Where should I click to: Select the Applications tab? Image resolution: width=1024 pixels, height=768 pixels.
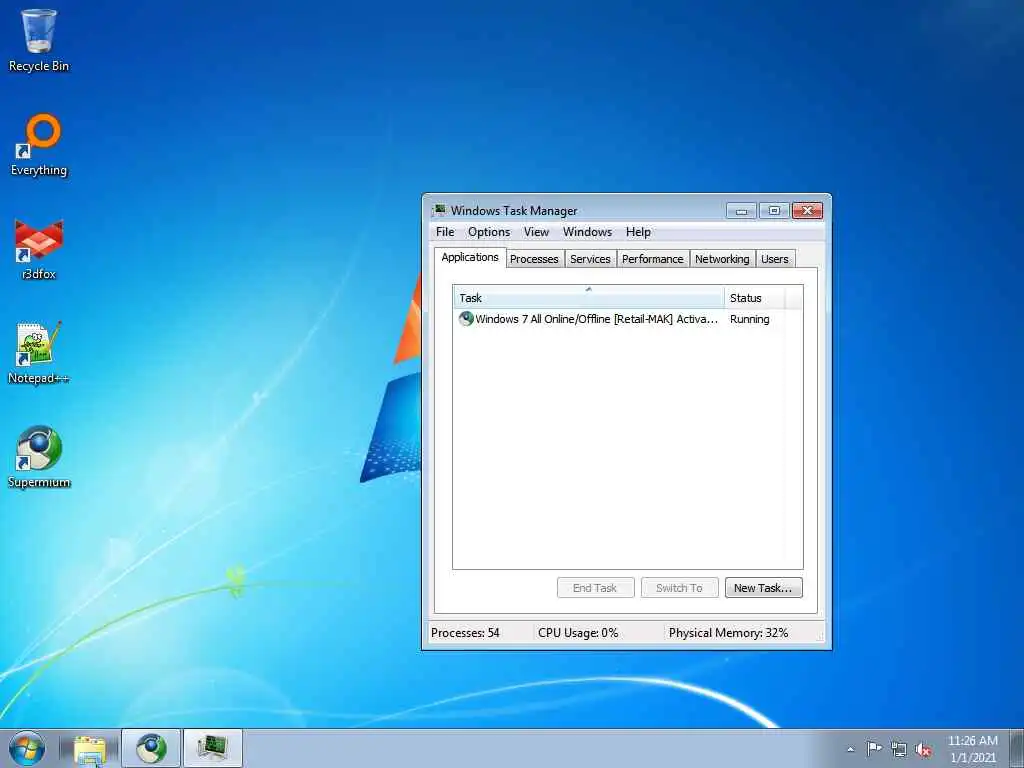tap(470, 257)
